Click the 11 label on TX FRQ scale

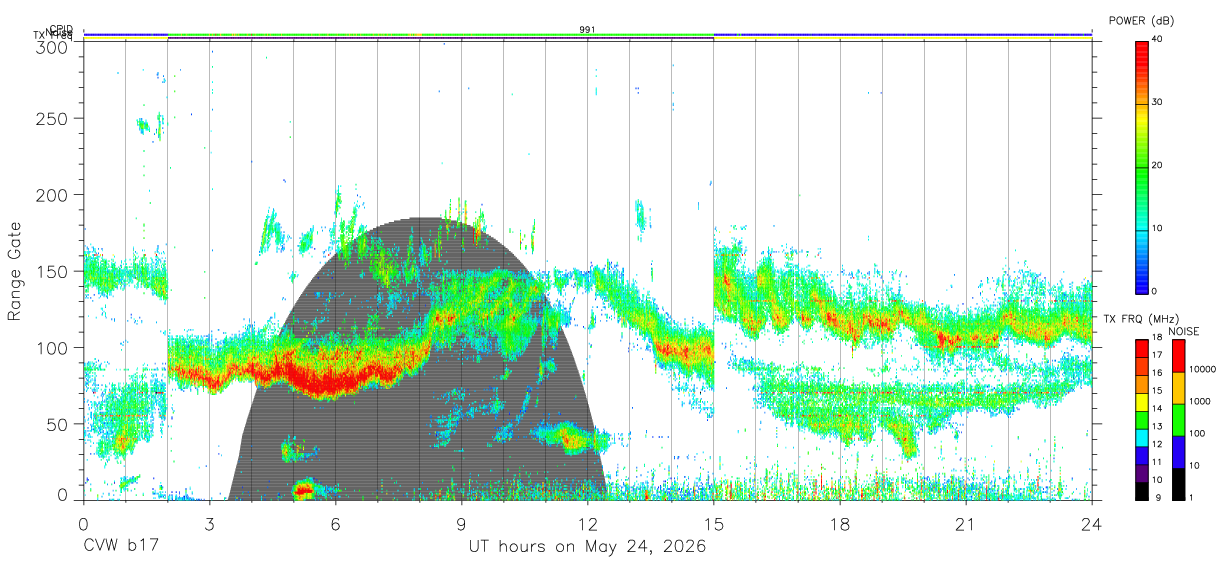coord(1157,462)
